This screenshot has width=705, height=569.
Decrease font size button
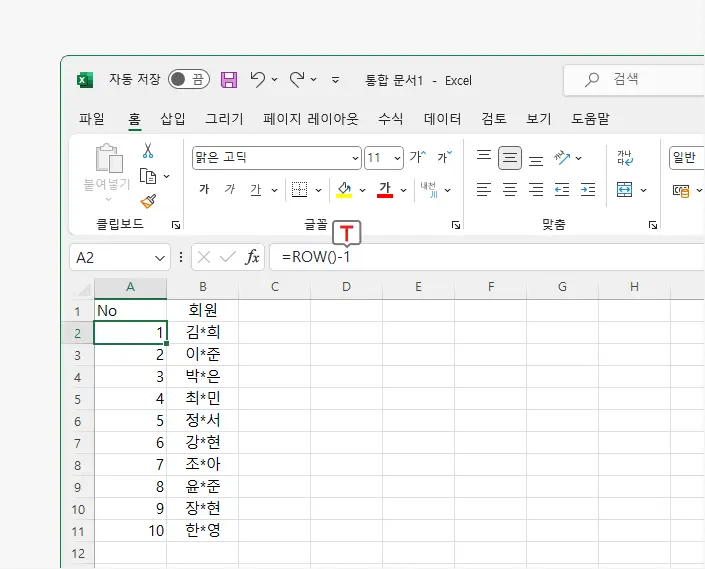[x=444, y=157]
